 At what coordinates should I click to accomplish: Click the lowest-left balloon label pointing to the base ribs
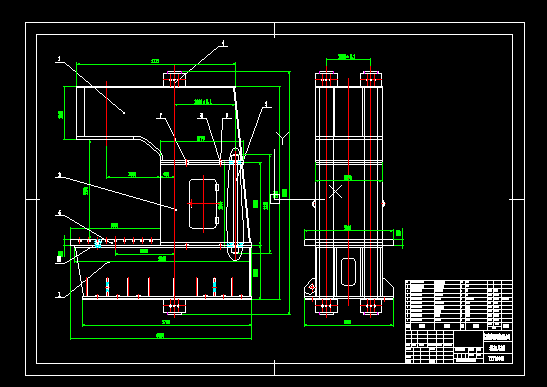pos(59,295)
